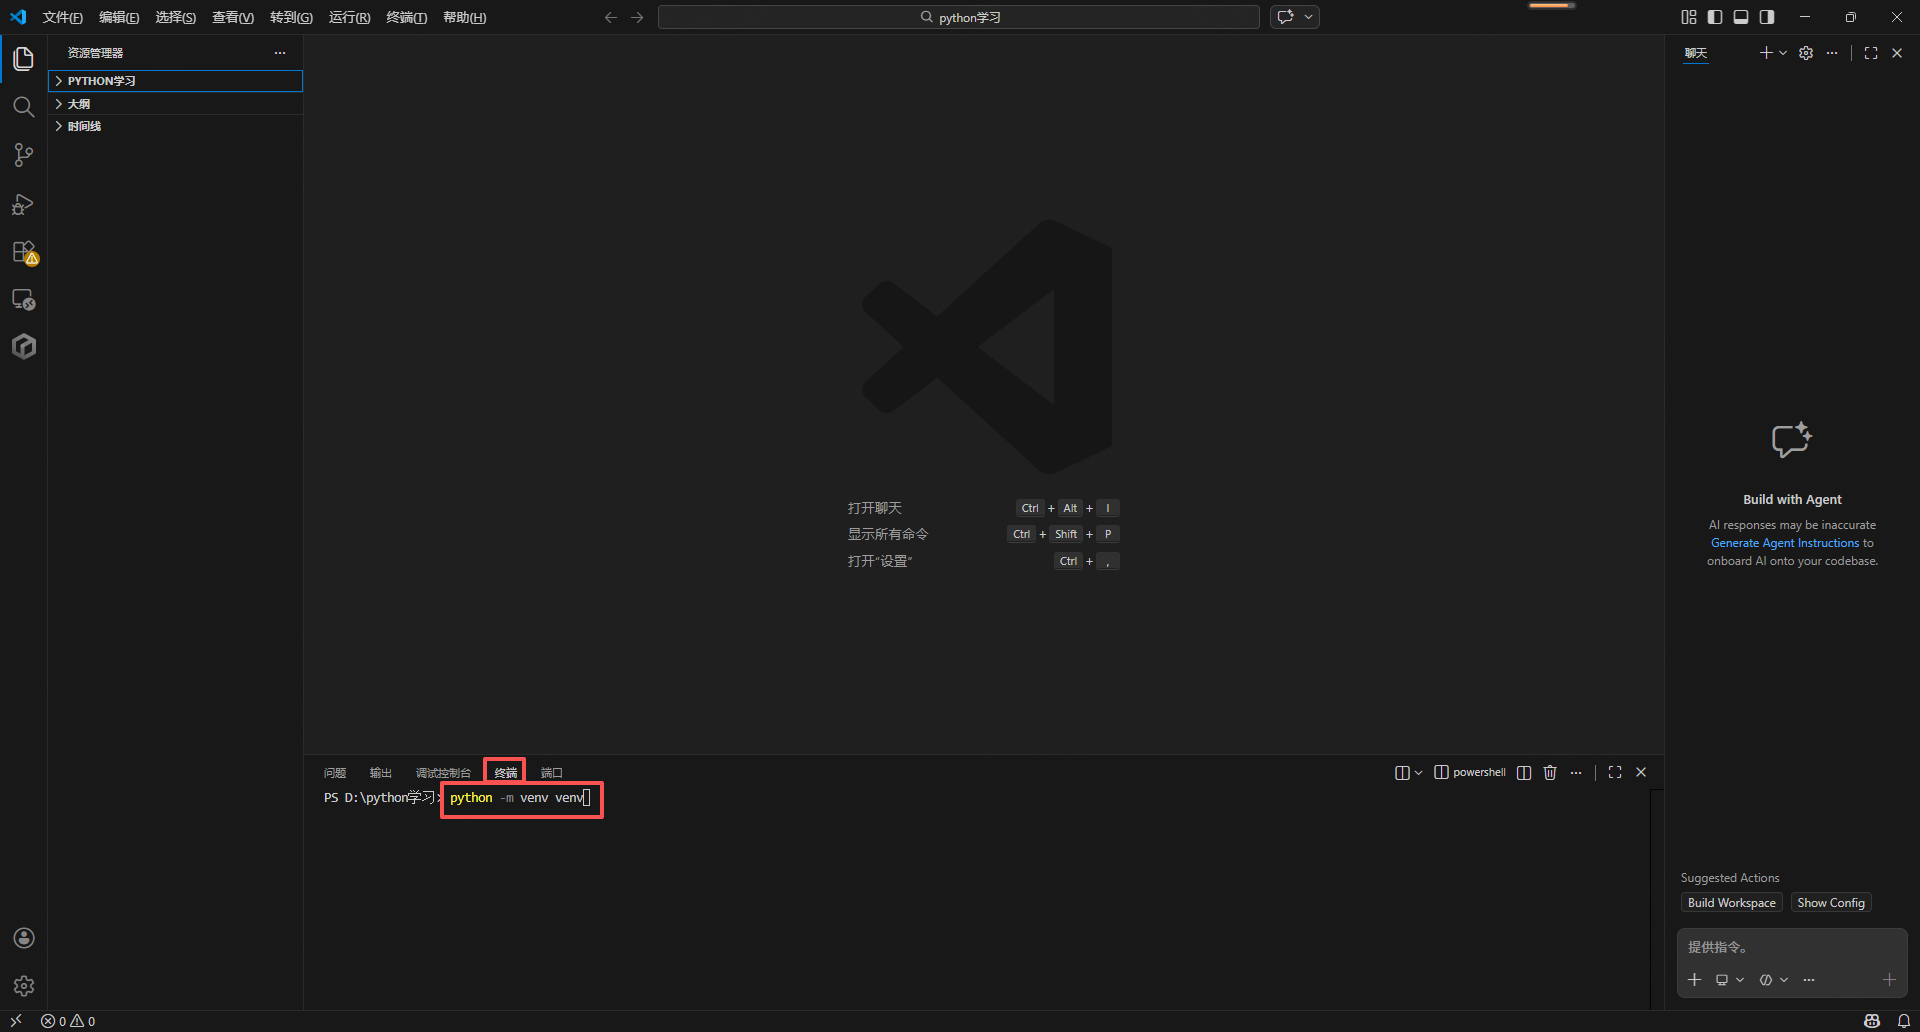Click the Show Config suggested action
The image size is (1920, 1032).
(x=1831, y=903)
